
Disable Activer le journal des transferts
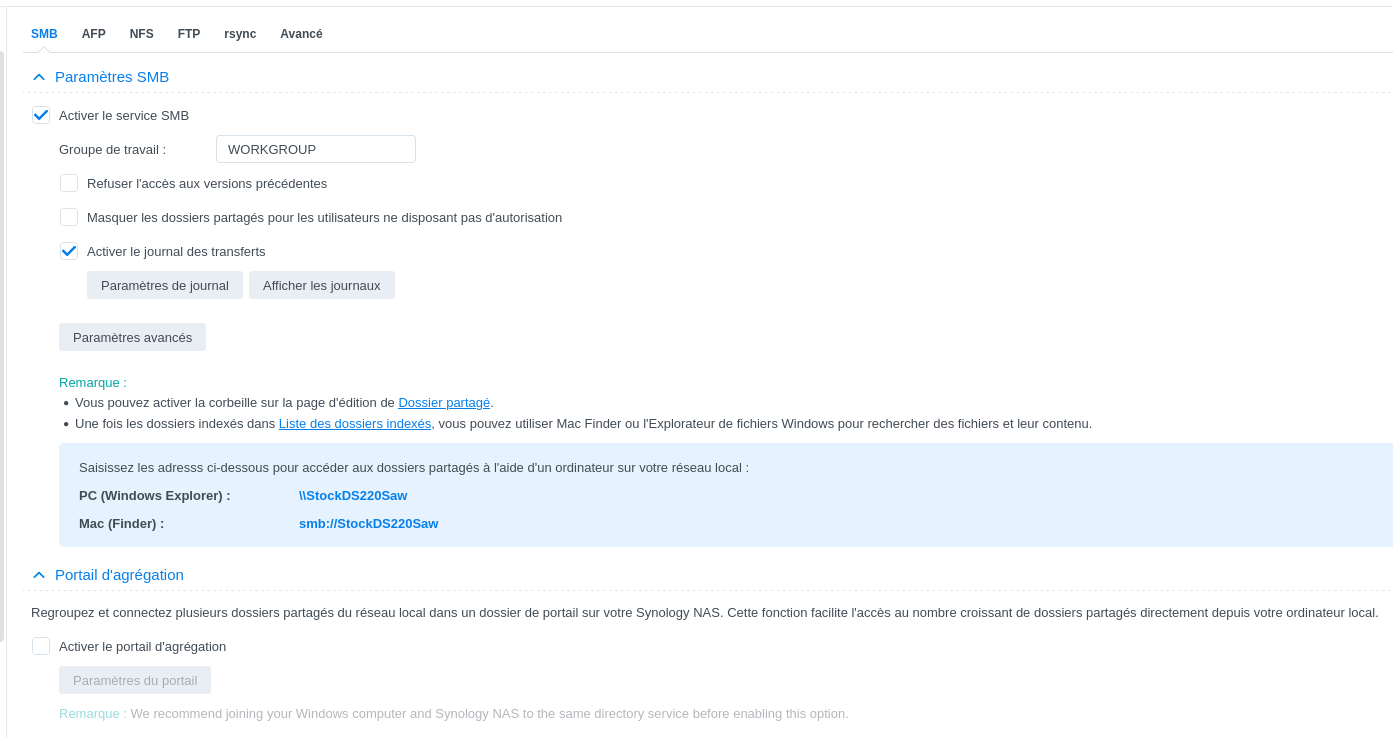[69, 251]
